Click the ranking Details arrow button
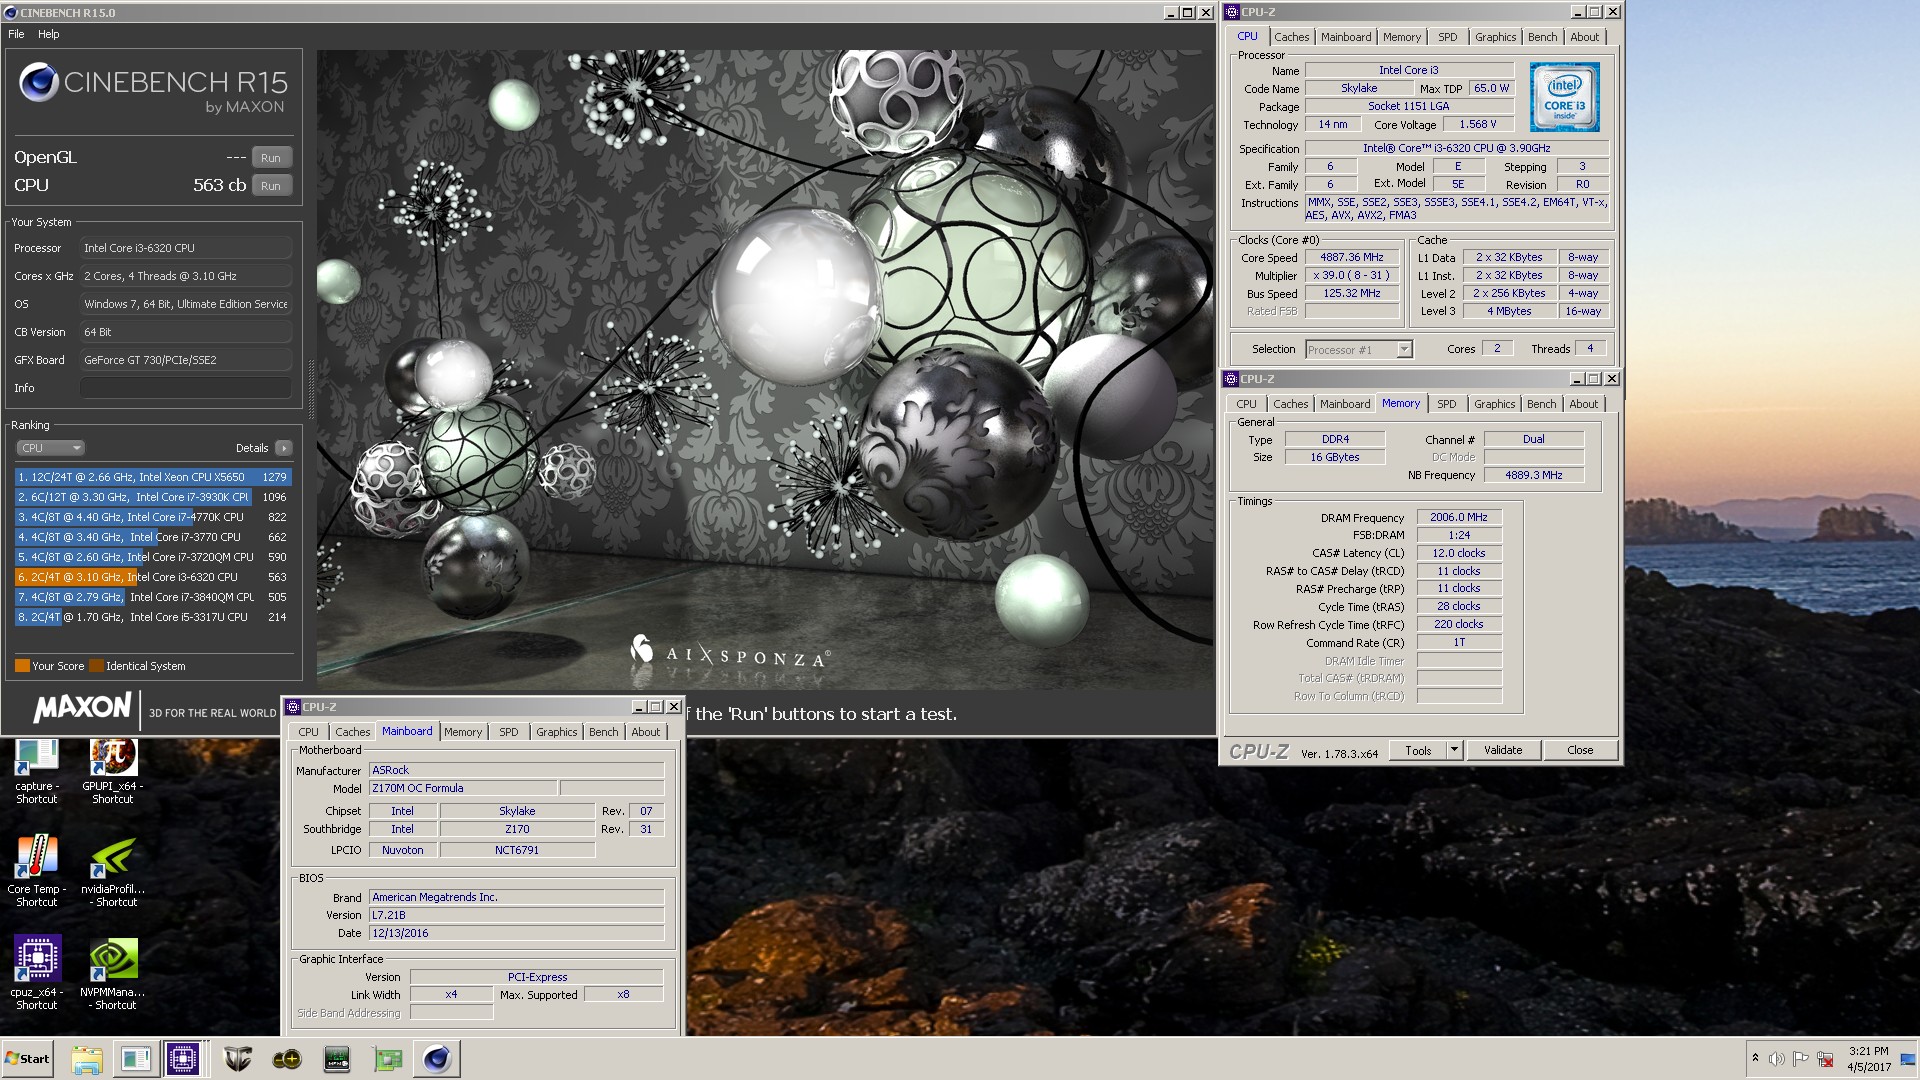Viewport: 1920px width, 1080px height. (284, 448)
